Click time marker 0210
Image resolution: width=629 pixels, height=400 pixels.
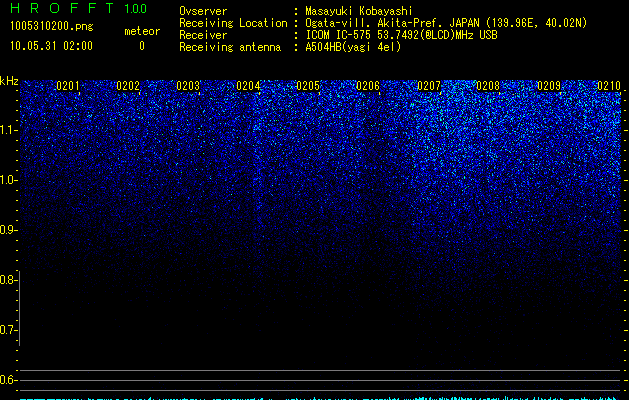(x=609, y=86)
